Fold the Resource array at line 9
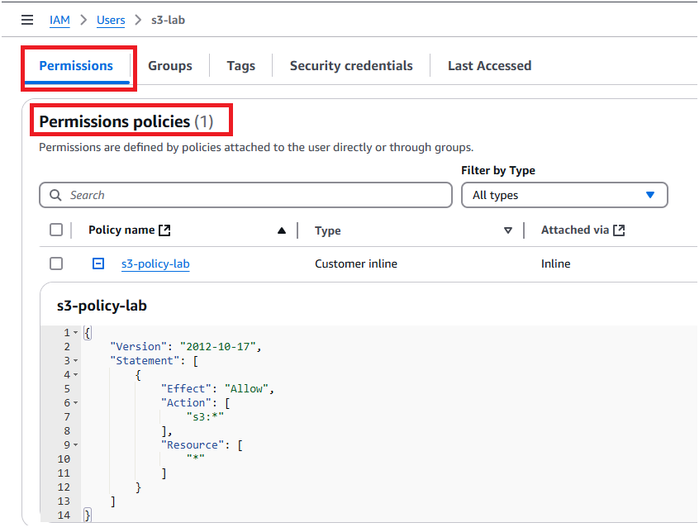699x527 pixels. click(x=75, y=445)
